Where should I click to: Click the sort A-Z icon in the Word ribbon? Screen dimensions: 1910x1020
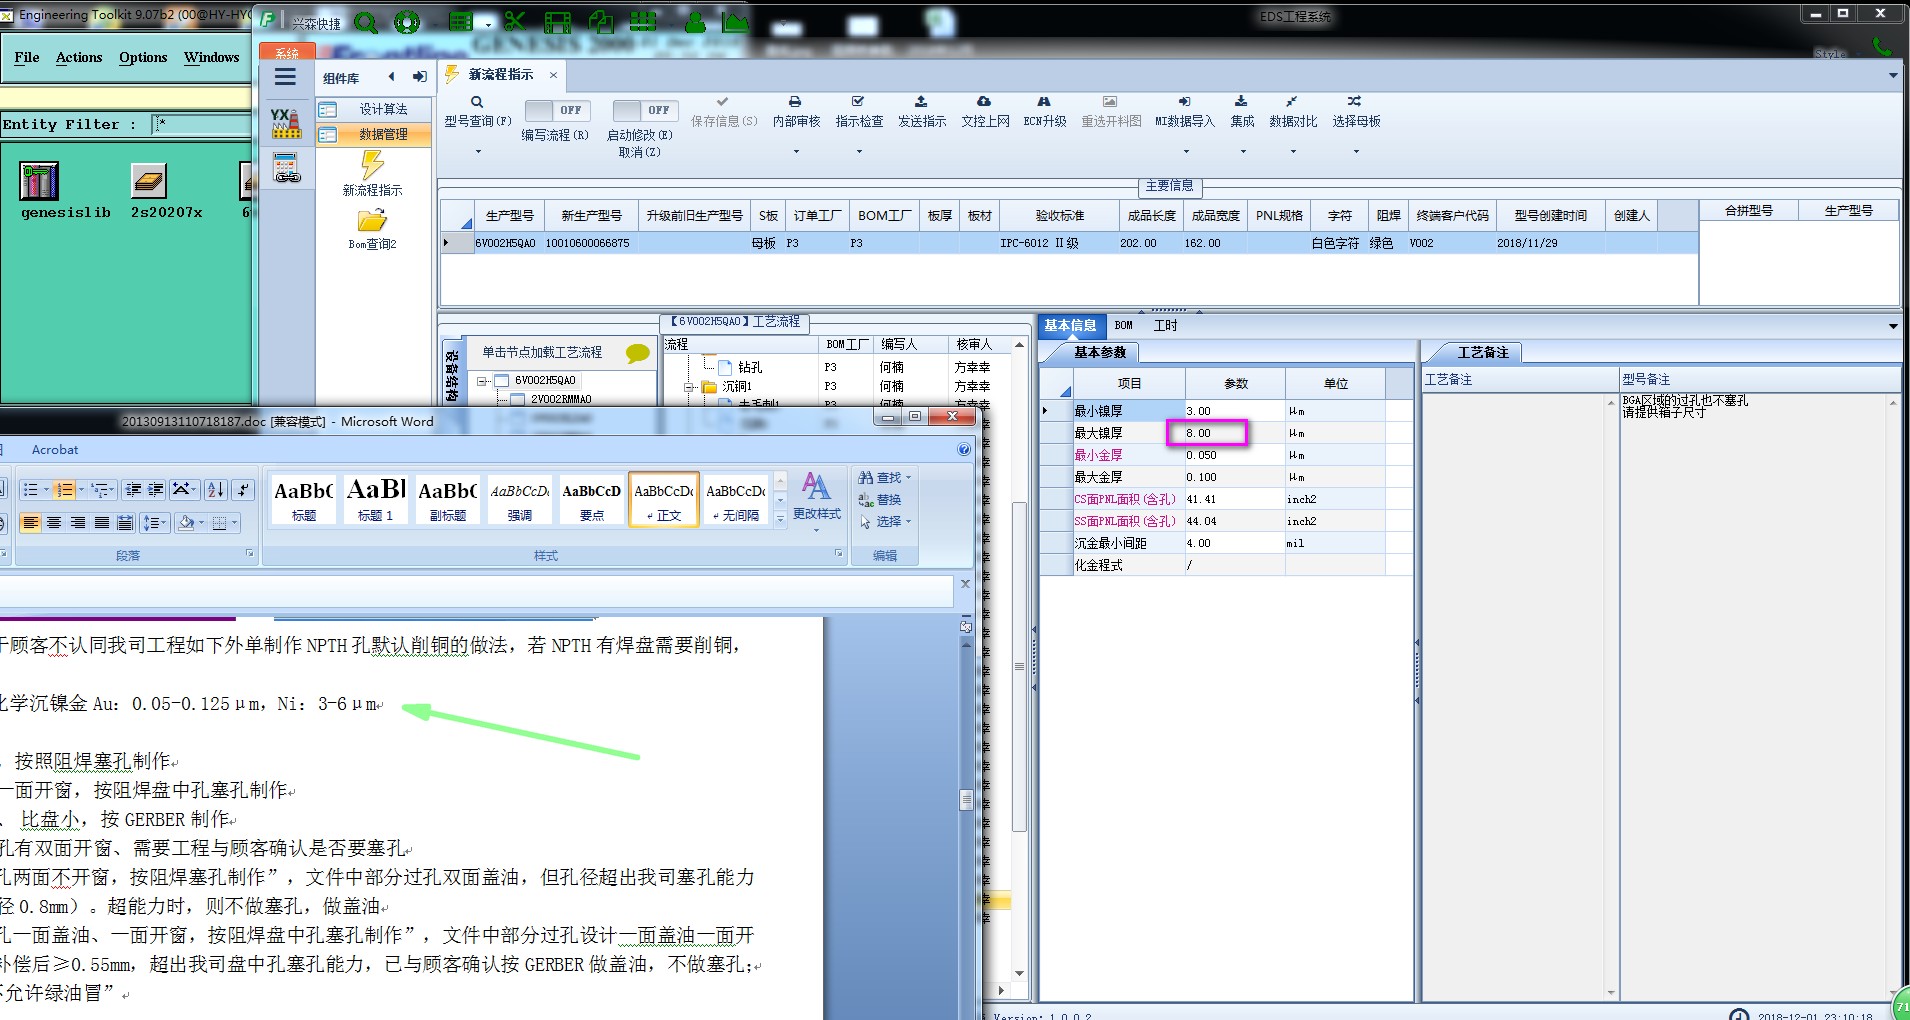(215, 490)
